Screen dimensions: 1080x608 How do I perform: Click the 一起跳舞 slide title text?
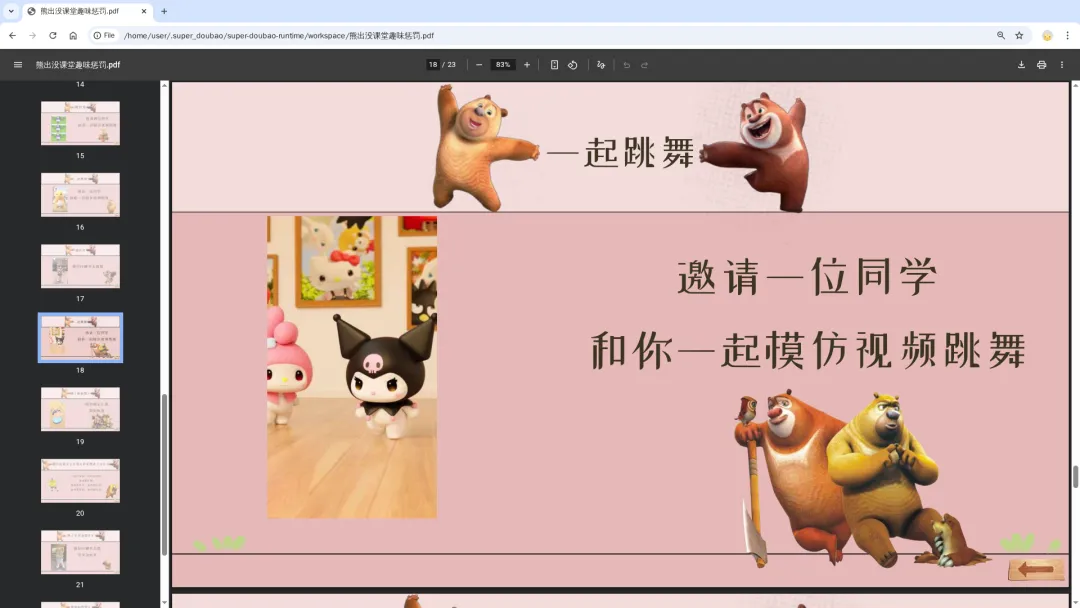[x=620, y=152]
